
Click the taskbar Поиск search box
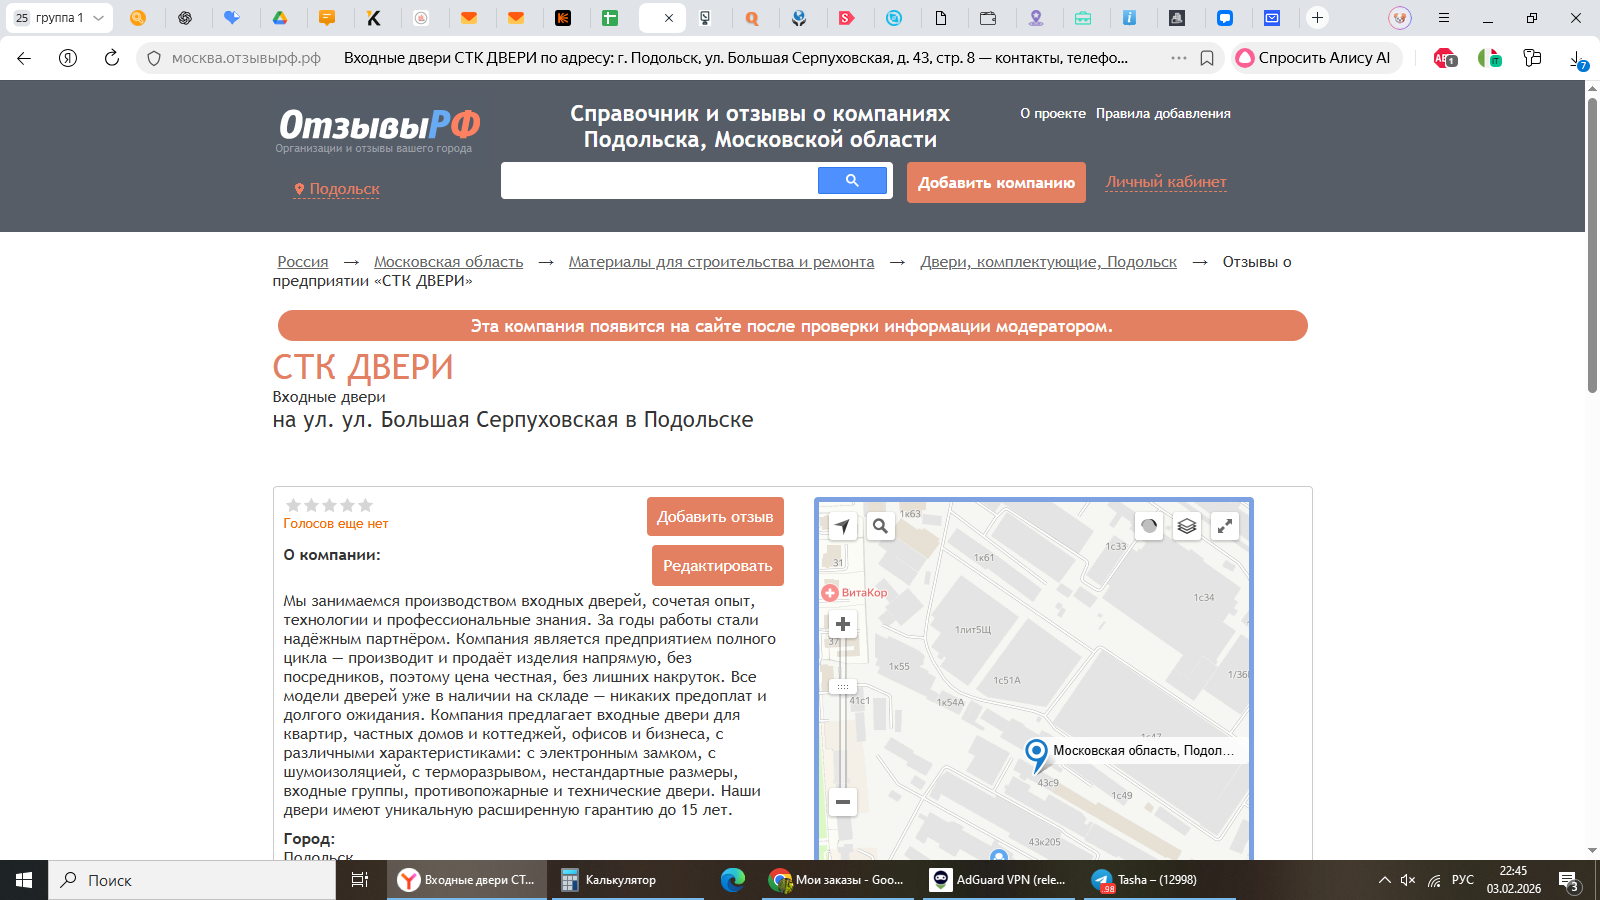pos(192,880)
